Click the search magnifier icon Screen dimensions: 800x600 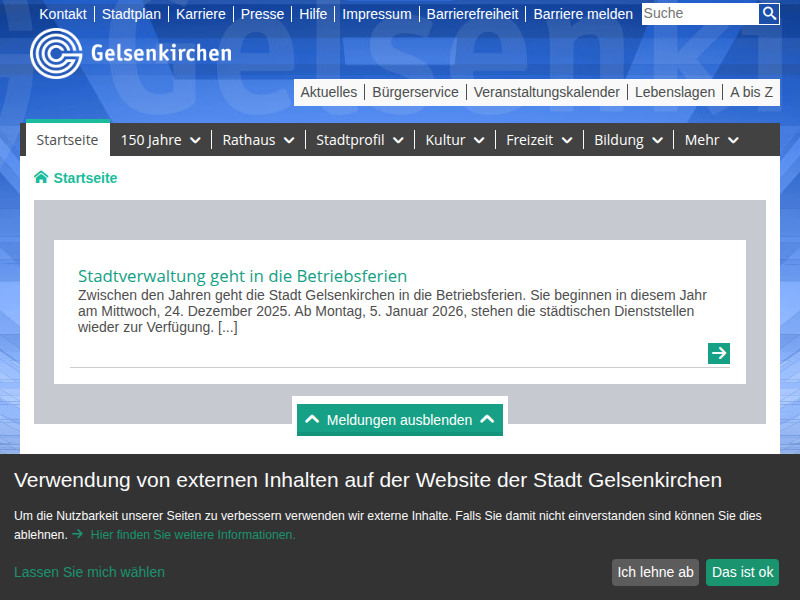(x=769, y=14)
